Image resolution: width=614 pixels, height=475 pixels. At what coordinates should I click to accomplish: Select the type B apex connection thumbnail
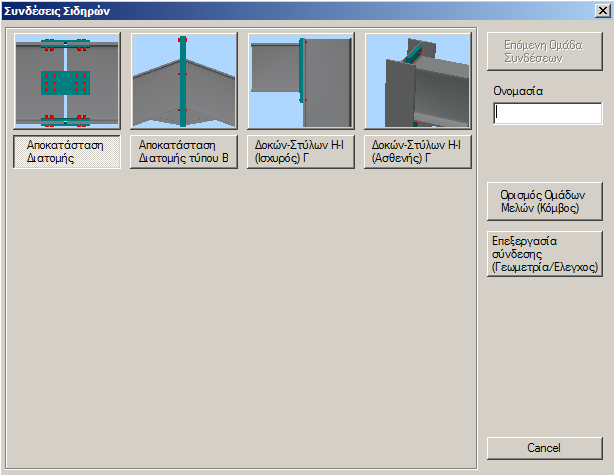pos(184,81)
